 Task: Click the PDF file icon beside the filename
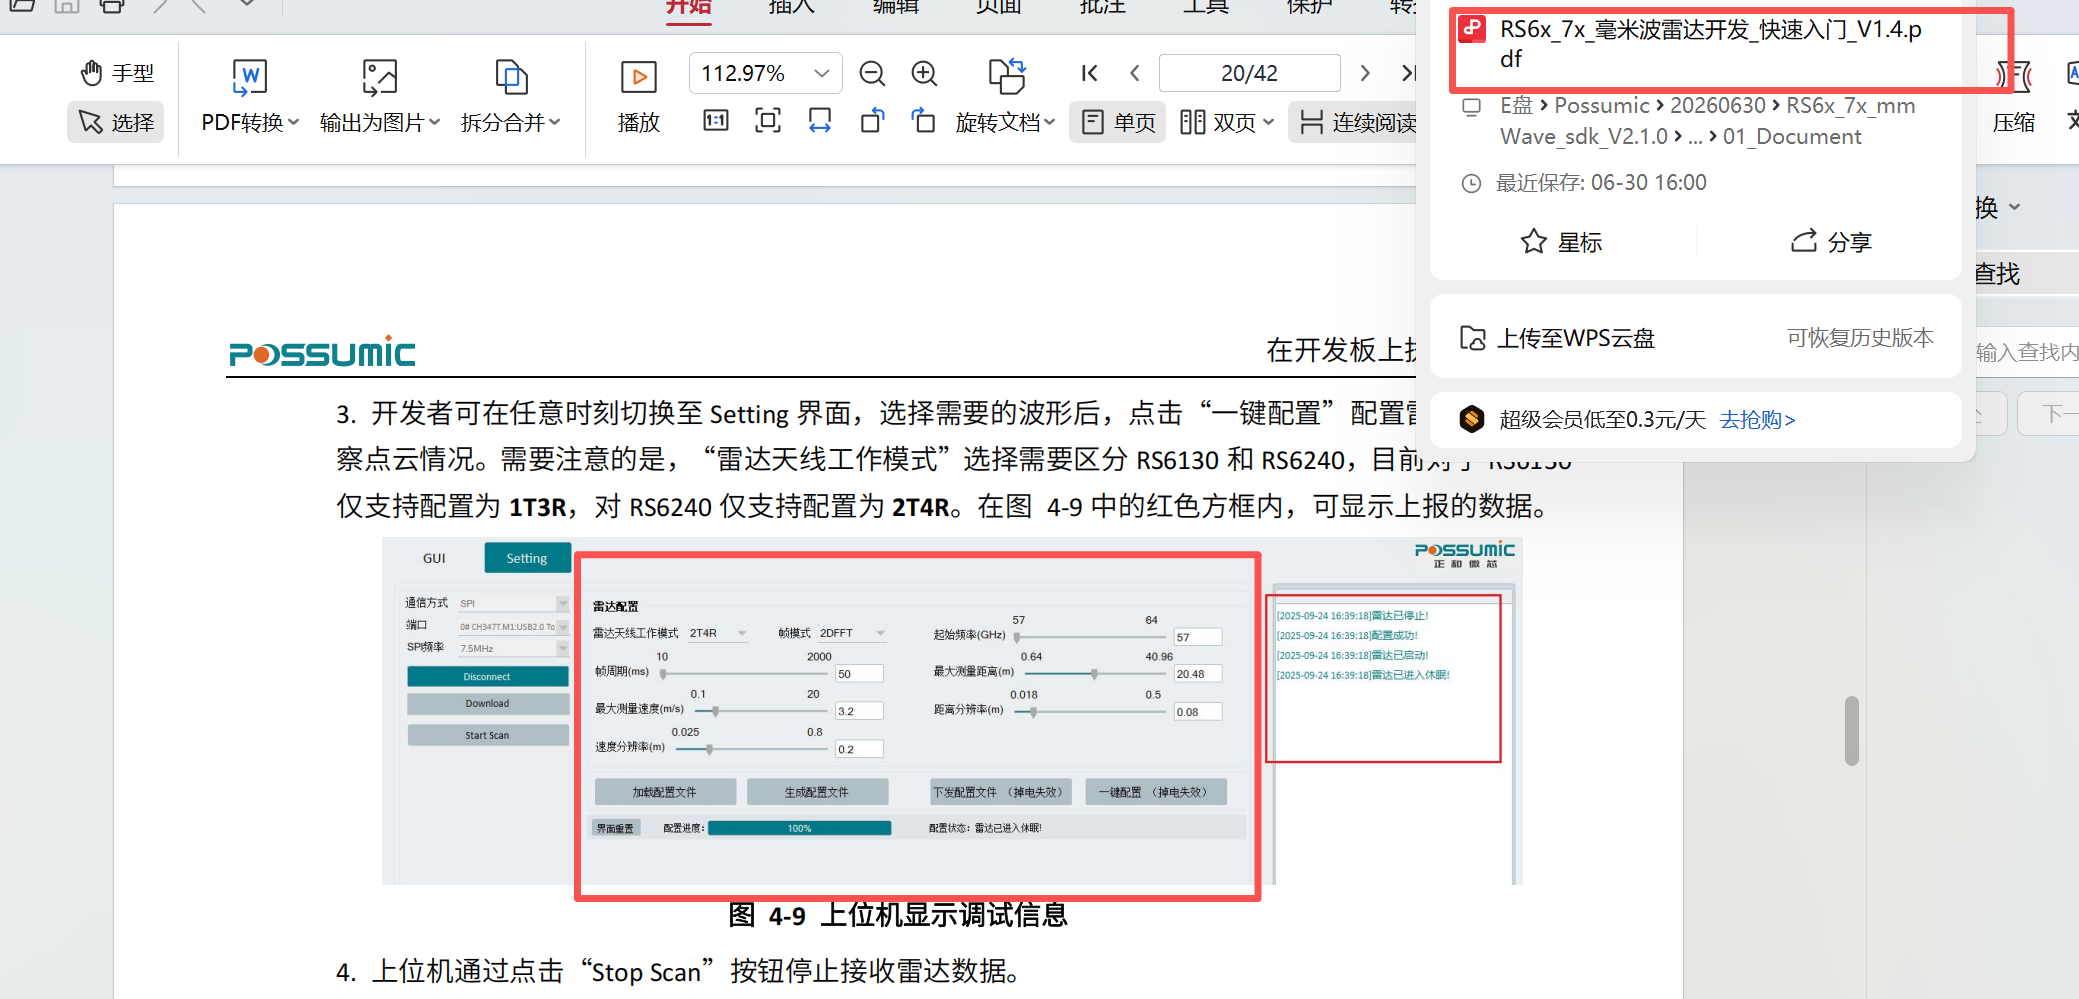[1472, 29]
